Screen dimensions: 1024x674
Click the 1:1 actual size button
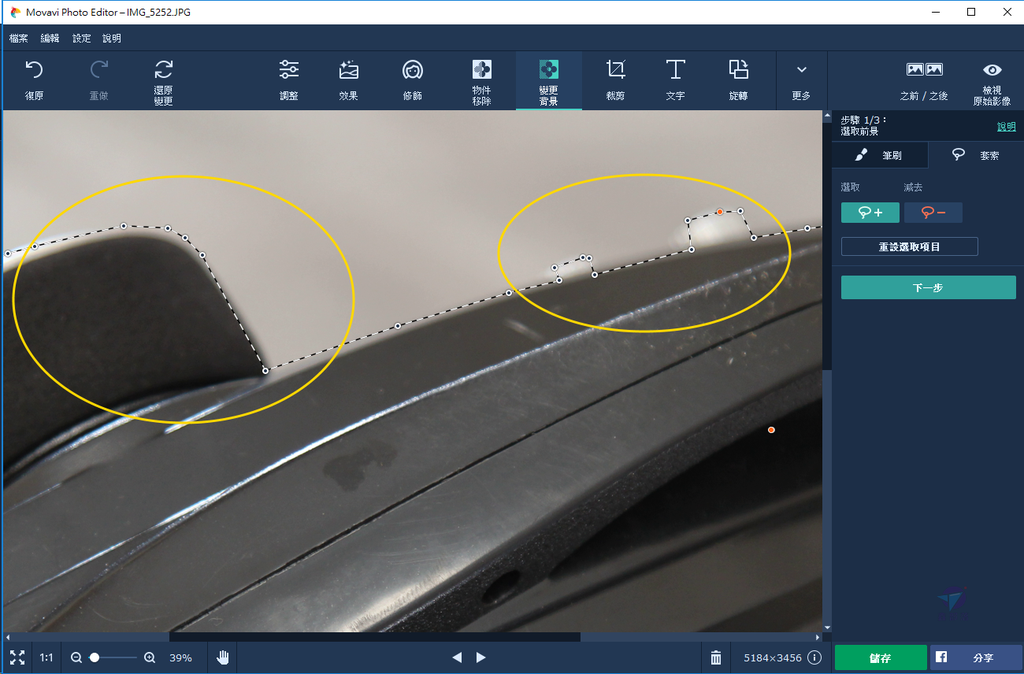coord(46,658)
